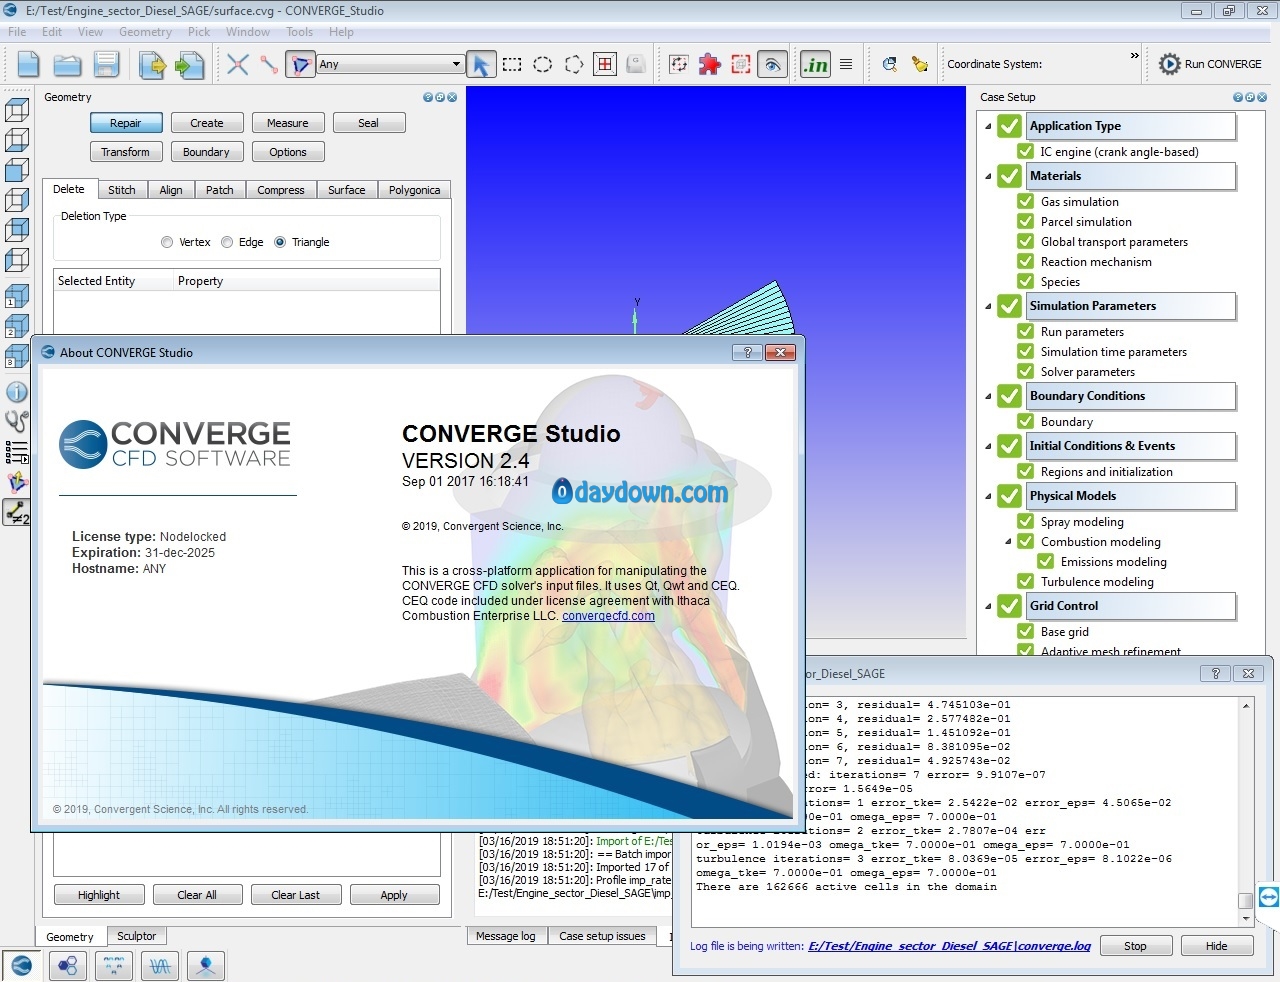The image size is (1280, 982).
Task: Toggle the eye visibility icon in toolbar
Action: pos(772,65)
